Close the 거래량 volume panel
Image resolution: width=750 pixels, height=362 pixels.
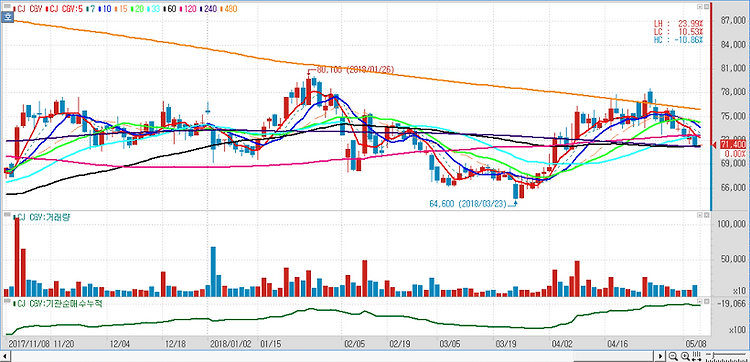[x=706, y=216]
